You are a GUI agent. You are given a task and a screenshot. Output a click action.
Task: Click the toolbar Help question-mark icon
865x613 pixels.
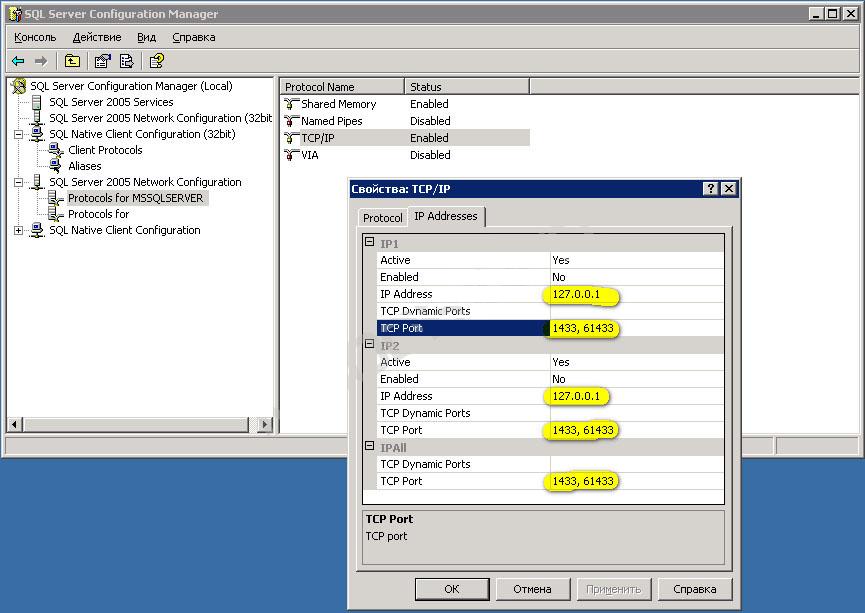[x=157, y=61]
